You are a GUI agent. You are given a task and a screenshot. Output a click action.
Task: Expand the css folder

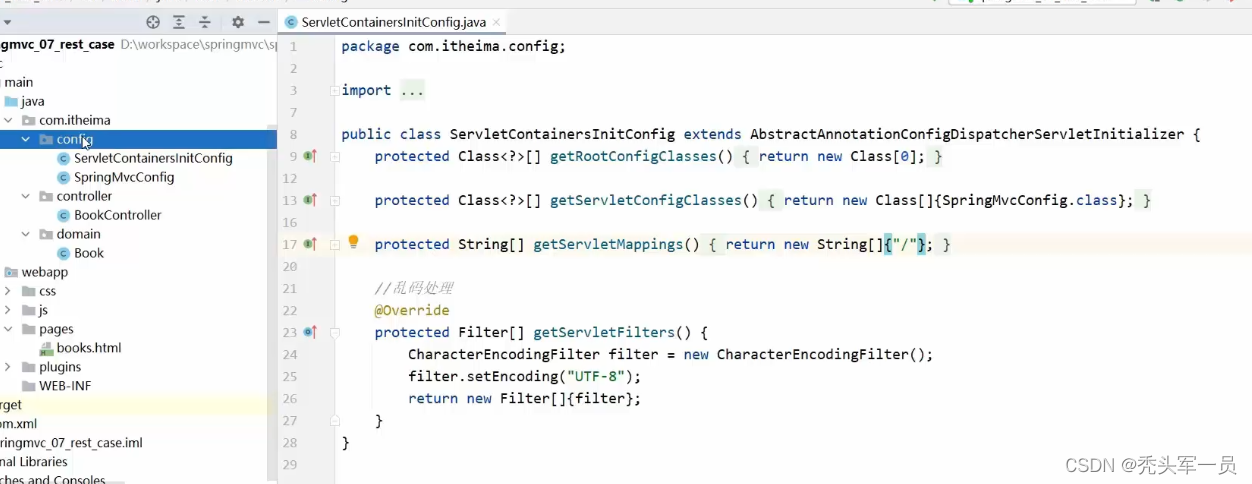(8, 291)
